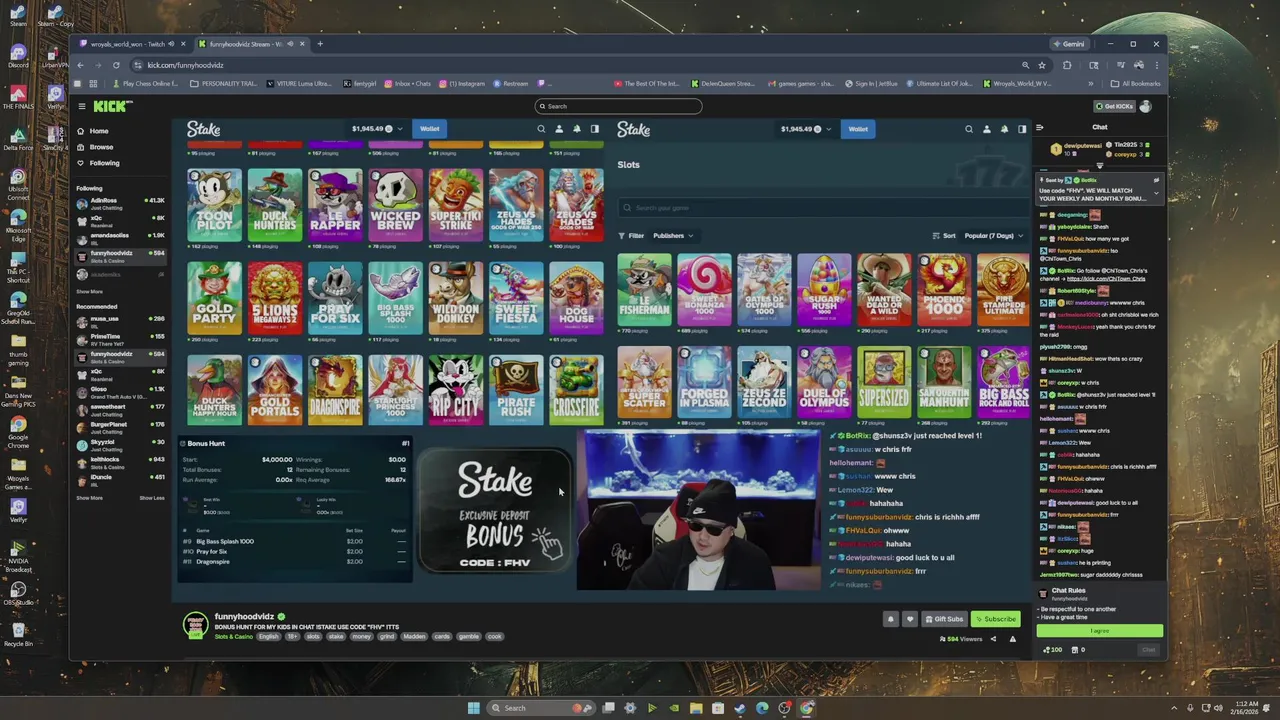This screenshot has width=1280, height=720.
Task: Open Popular (7 Days) sort dropdown
Action: [994, 236]
